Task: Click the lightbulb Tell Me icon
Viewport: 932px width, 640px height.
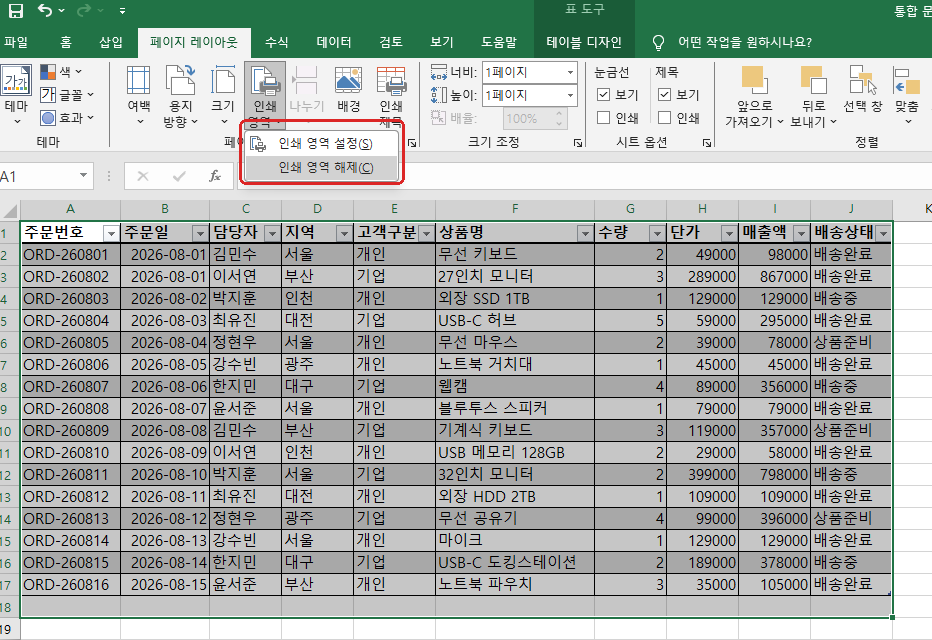Action: [x=658, y=42]
